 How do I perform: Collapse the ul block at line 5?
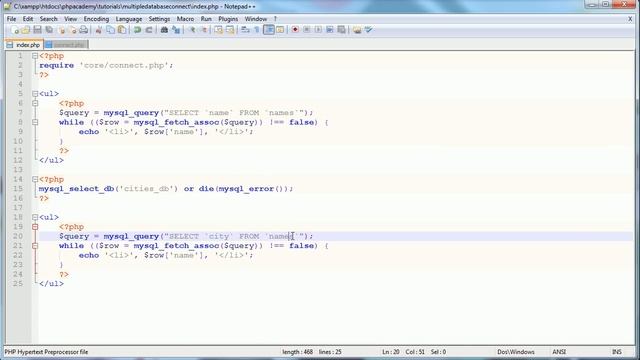[x=35, y=94]
